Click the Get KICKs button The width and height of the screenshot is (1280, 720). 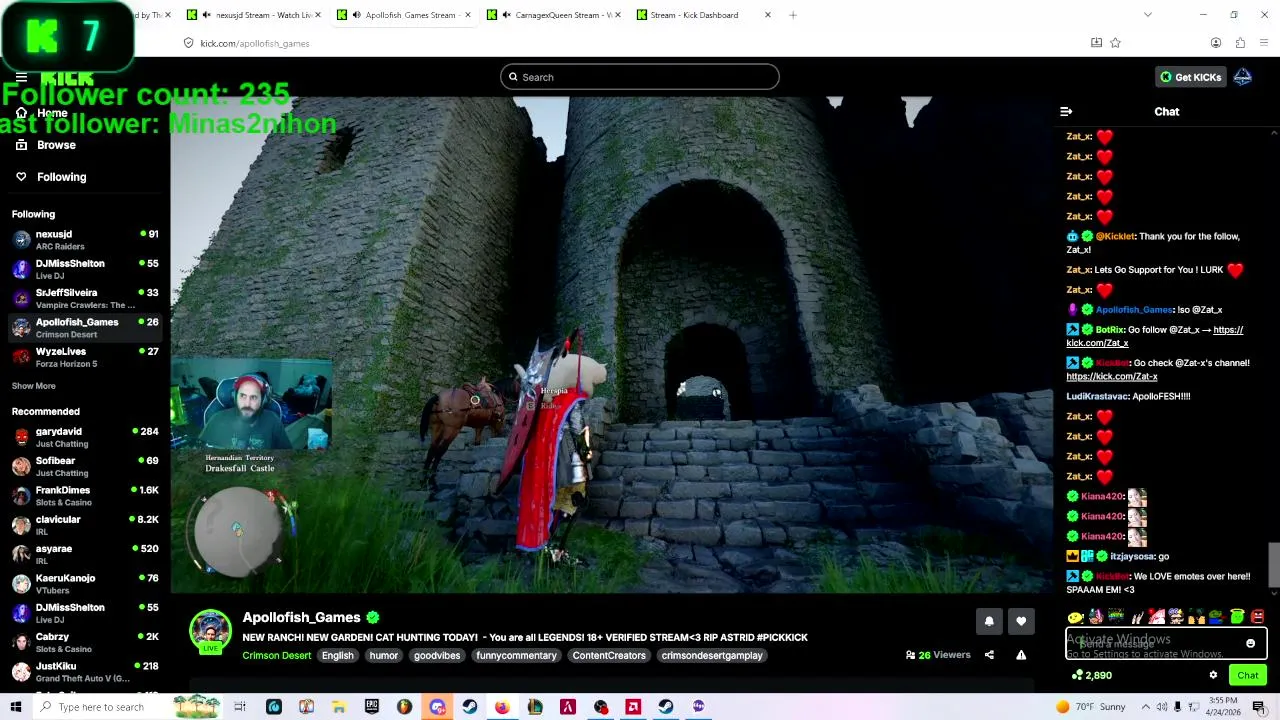click(1190, 77)
